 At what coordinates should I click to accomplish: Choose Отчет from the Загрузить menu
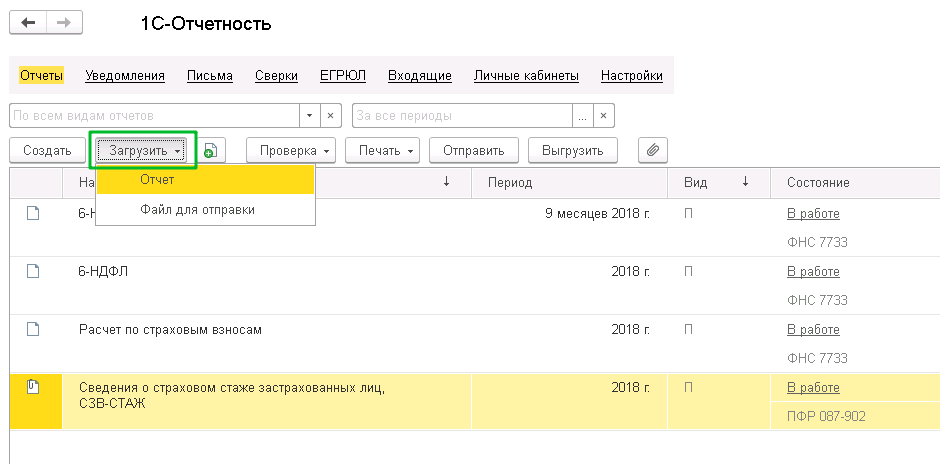[x=205, y=180]
